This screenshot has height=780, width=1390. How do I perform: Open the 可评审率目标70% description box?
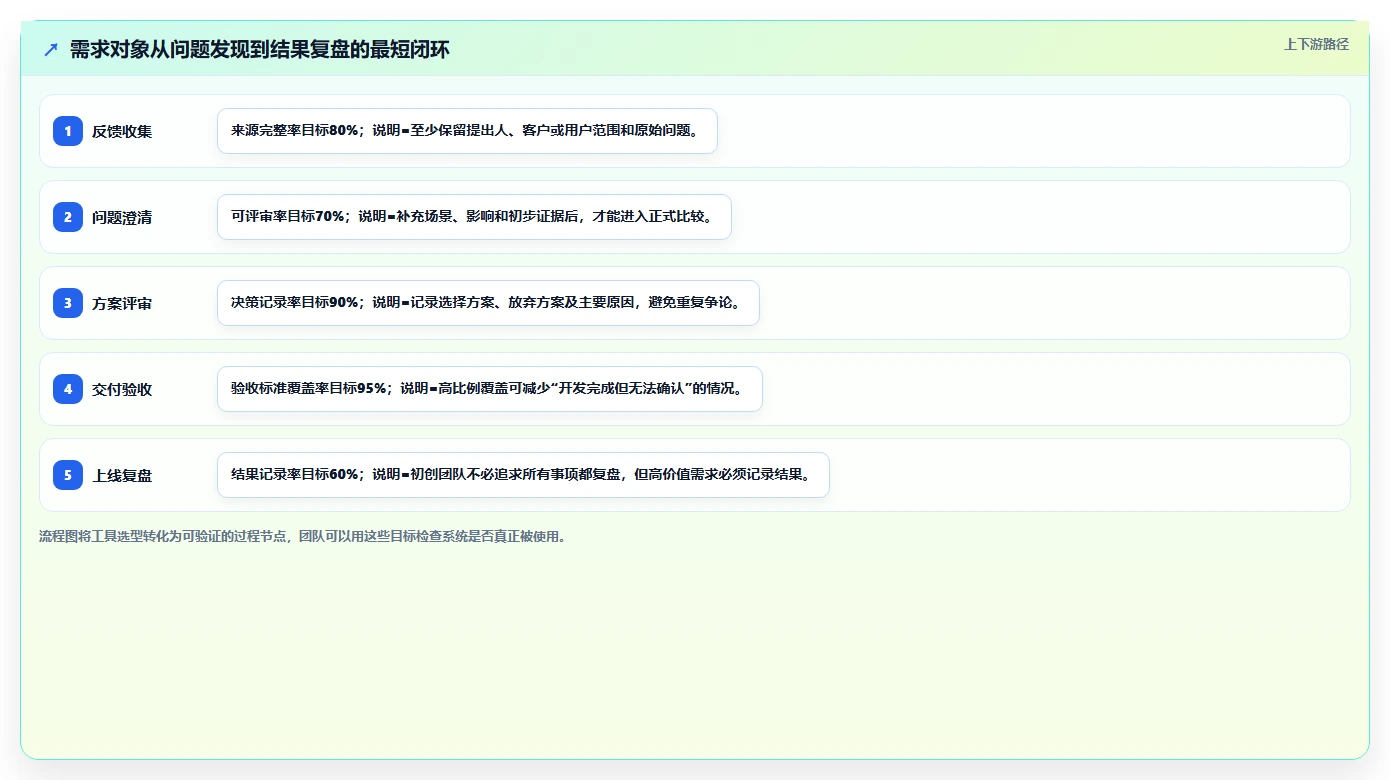click(474, 217)
